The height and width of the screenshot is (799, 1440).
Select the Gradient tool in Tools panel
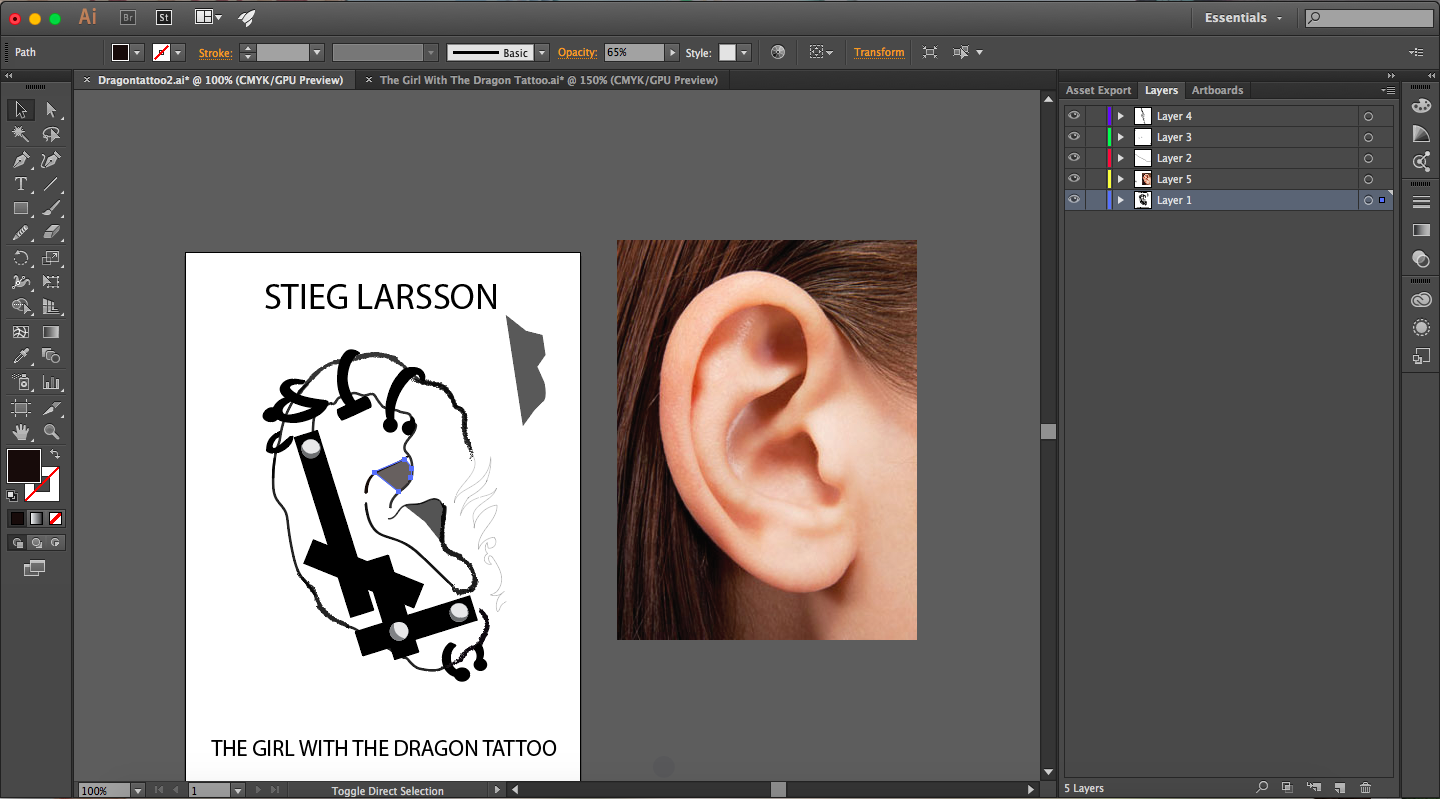pyautogui.click(x=51, y=332)
